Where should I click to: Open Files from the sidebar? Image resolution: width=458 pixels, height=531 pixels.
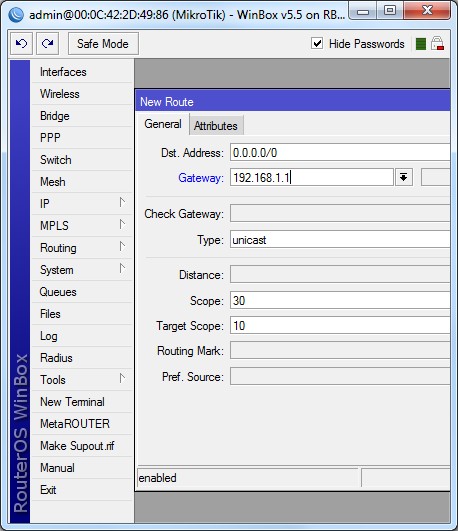pos(82,314)
